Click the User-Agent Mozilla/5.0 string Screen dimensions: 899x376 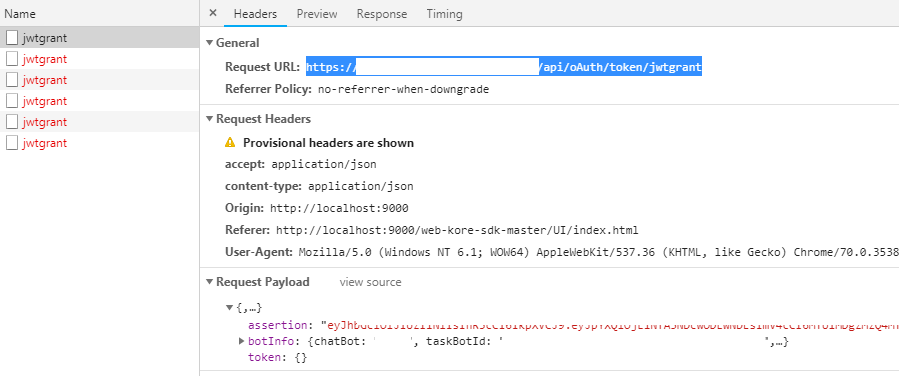[x=599, y=252]
